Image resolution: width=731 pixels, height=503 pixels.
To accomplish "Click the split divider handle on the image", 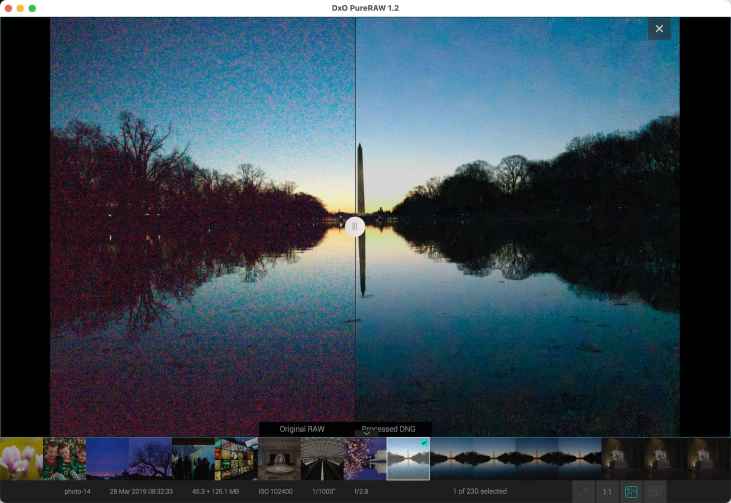I will tap(355, 227).
